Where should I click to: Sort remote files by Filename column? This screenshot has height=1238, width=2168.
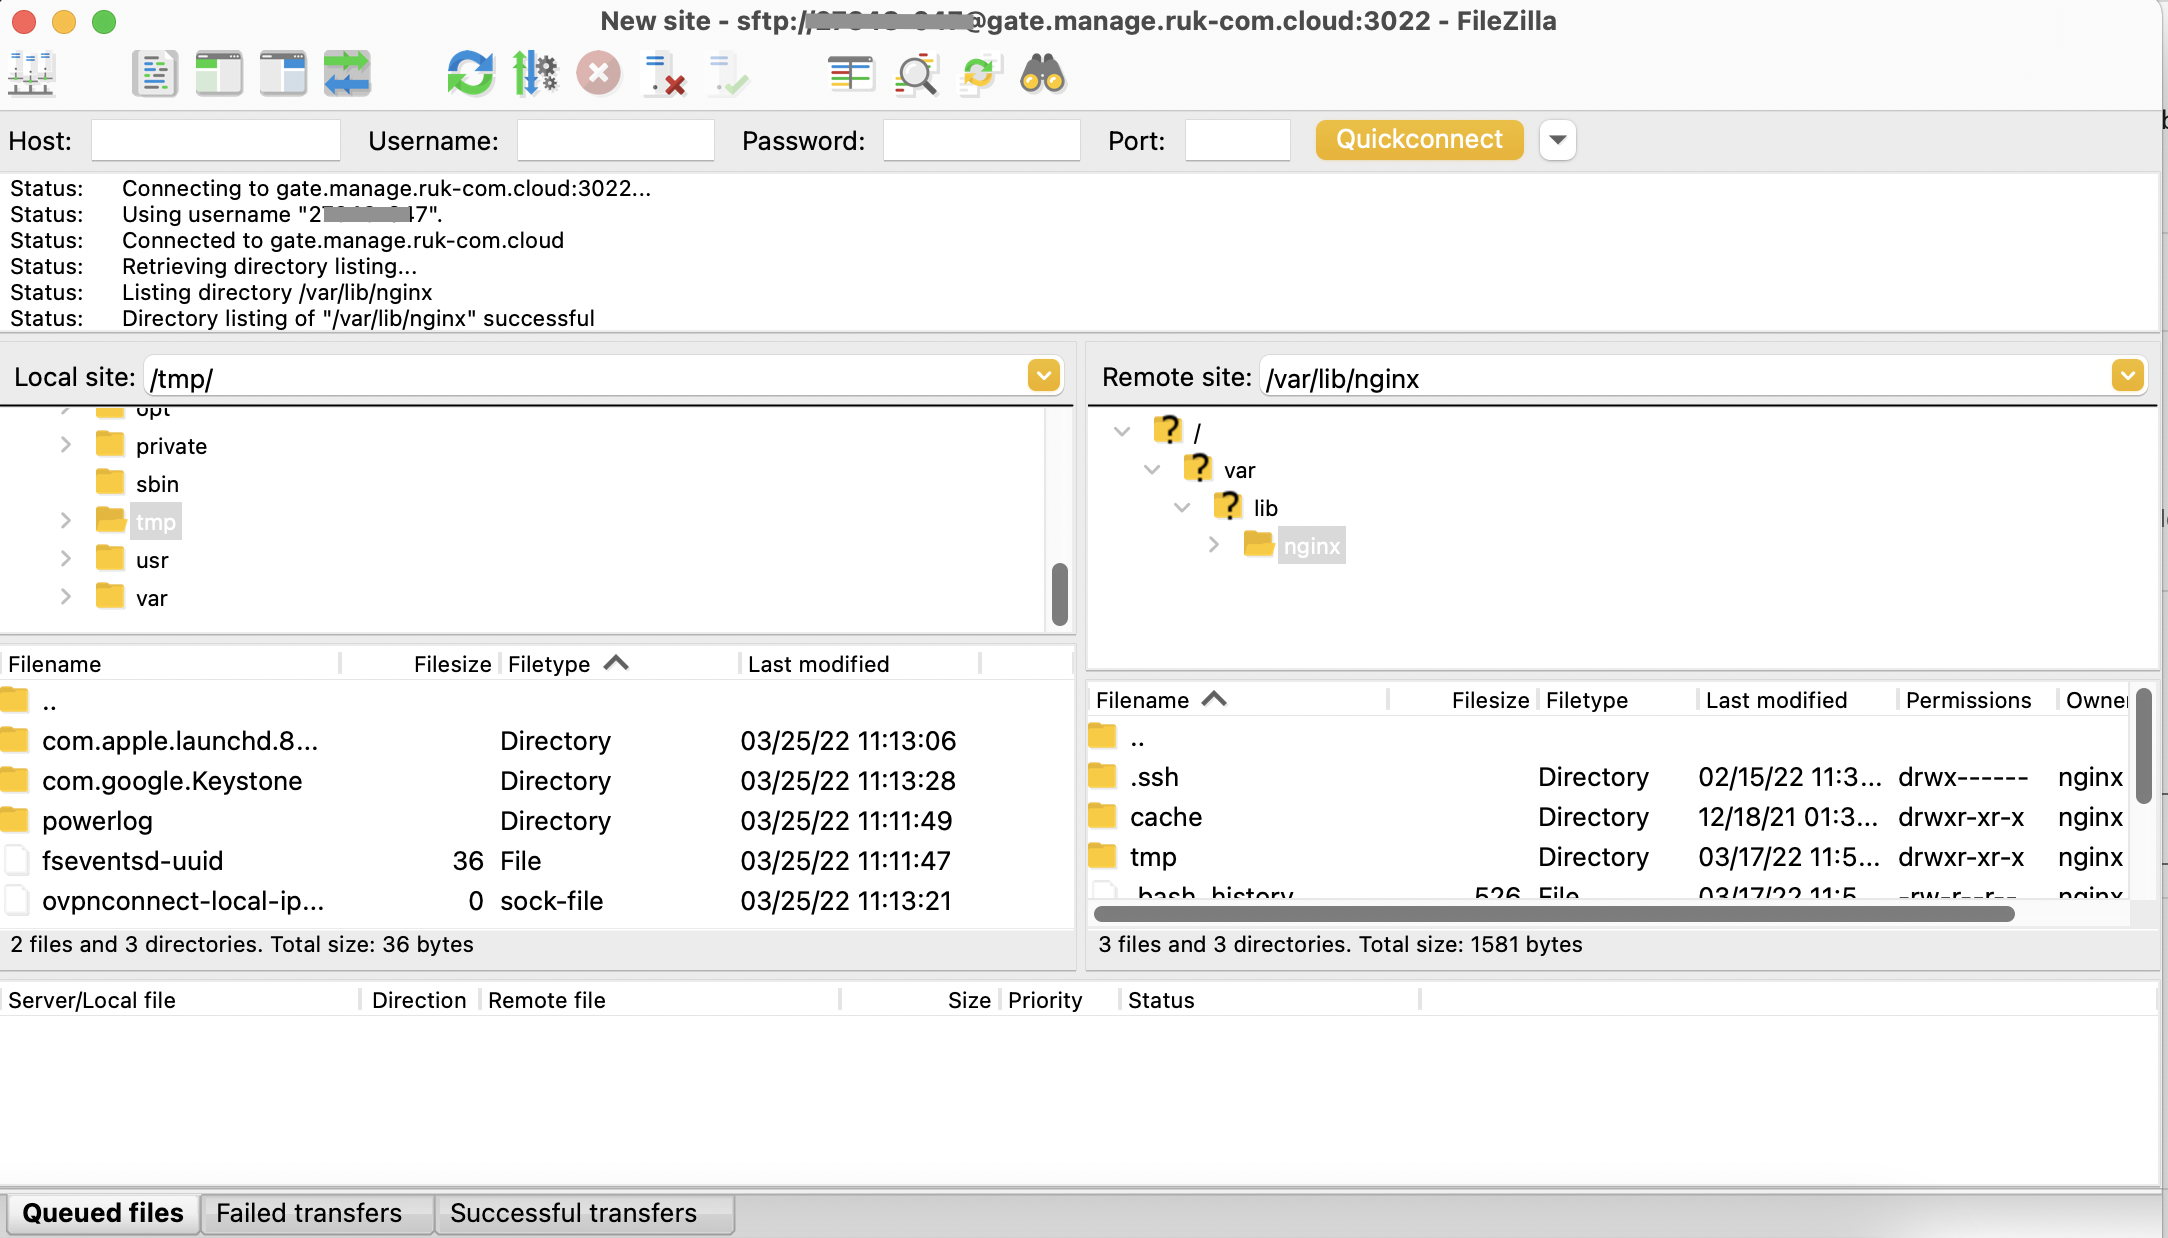[1238, 700]
